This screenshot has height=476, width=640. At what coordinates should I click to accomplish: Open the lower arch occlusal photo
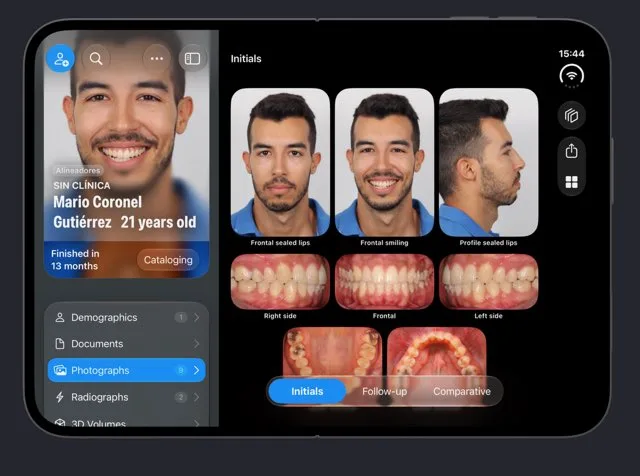pyautogui.click(x=436, y=353)
